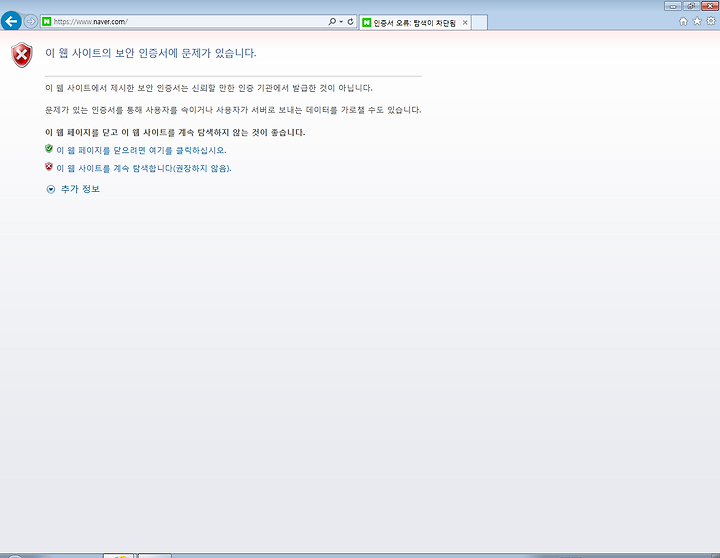Close the 인증서 오류 tab with its X
Viewport: 720px width, 558px height.
tap(465, 23)
